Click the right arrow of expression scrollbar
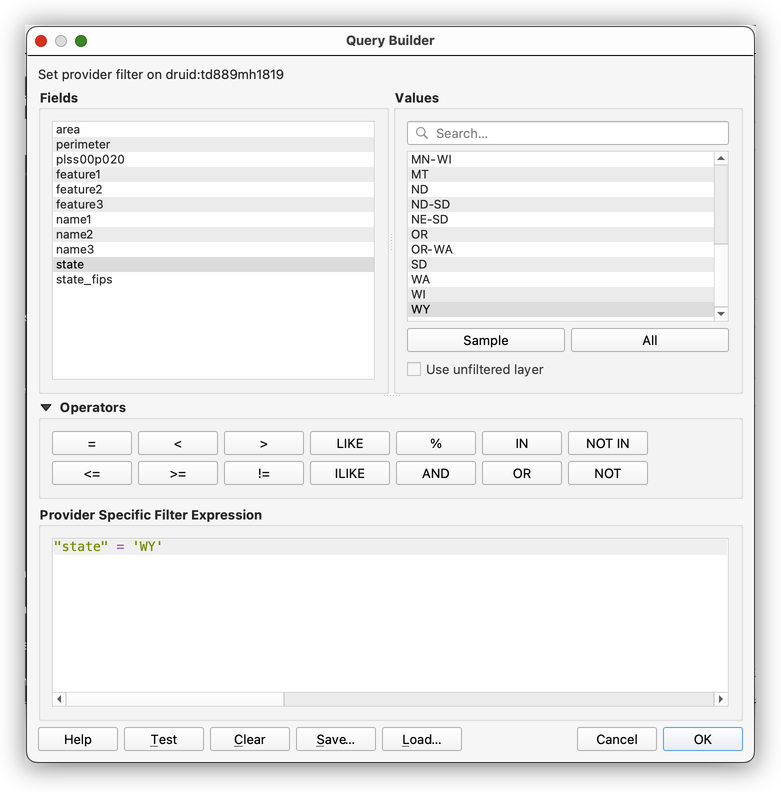The width and height of the screenshot is (781, 792). coord(720,699)
